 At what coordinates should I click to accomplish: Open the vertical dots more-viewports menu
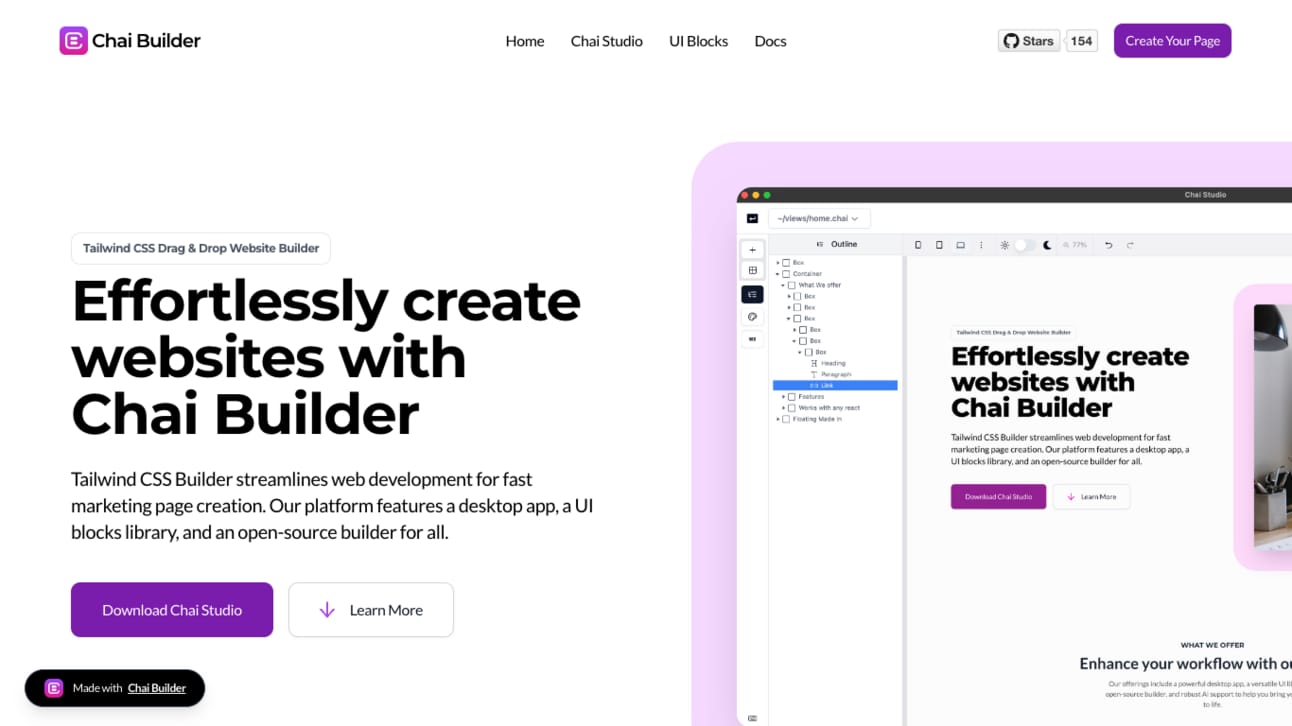pos(981,245)
